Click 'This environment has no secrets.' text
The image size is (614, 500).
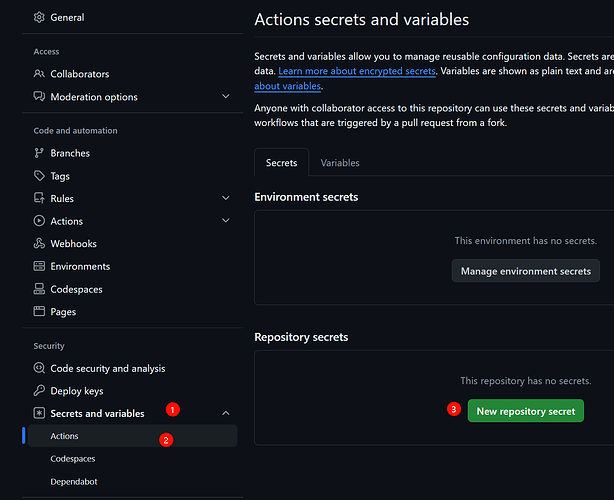pos(526,240)
